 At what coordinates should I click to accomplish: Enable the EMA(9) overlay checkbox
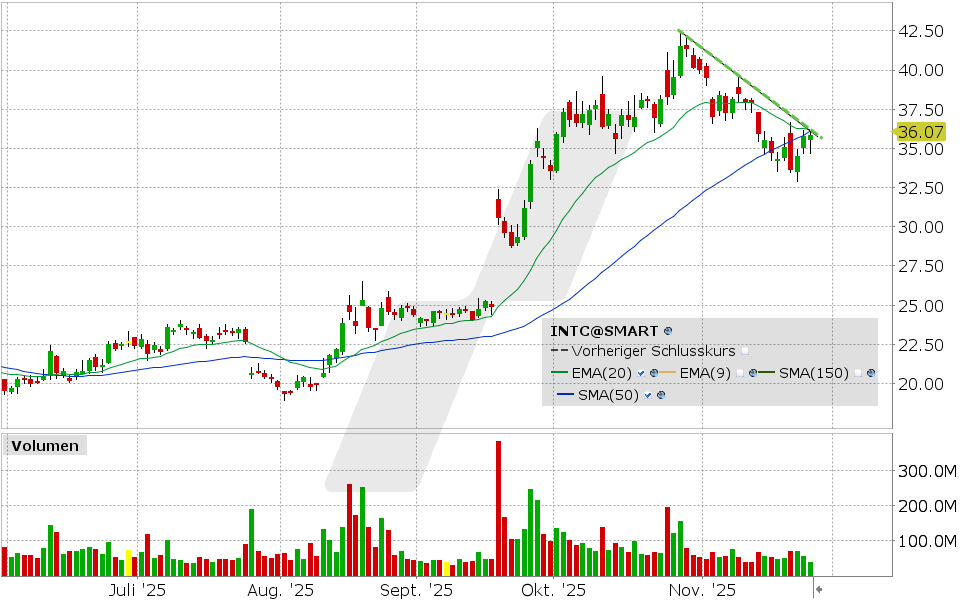coord(740,371)
